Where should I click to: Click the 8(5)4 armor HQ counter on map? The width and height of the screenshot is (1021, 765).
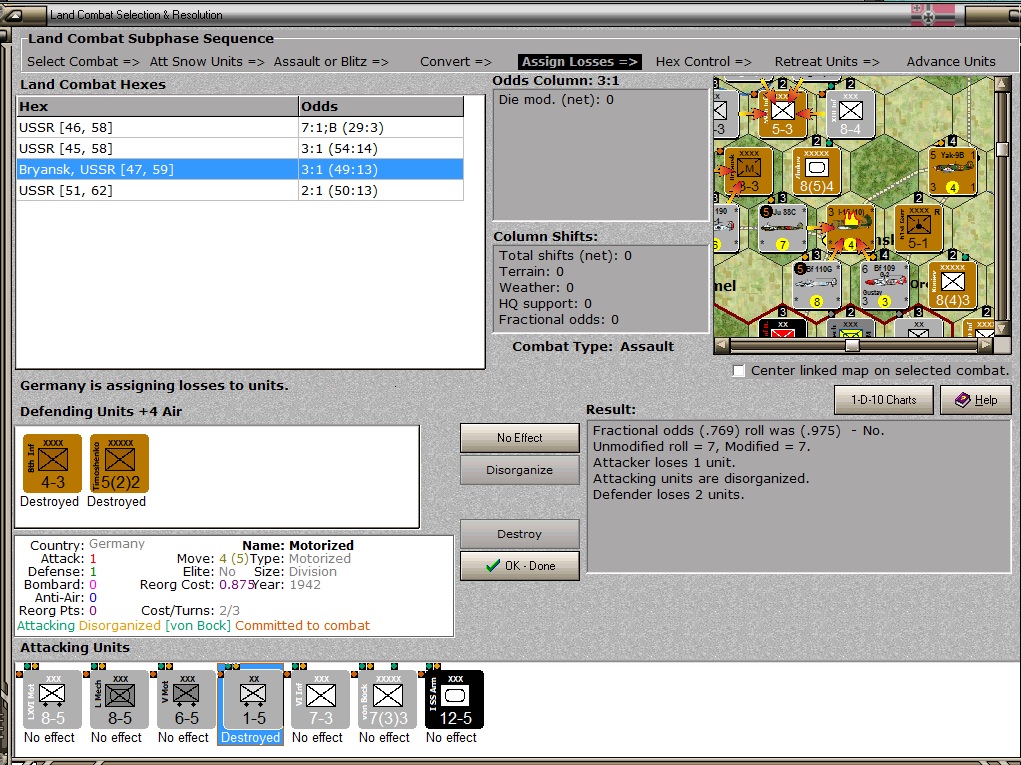click(x=817, y=171)
